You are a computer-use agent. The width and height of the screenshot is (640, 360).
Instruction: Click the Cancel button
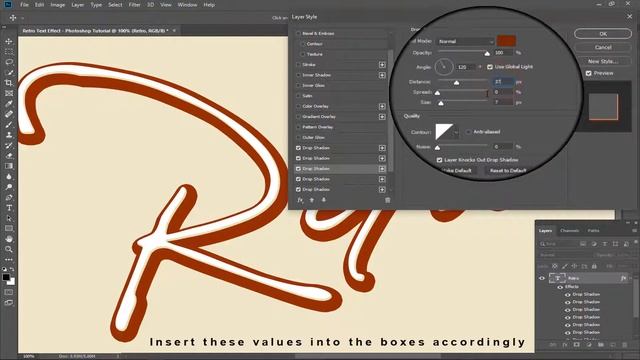(603, 47)
